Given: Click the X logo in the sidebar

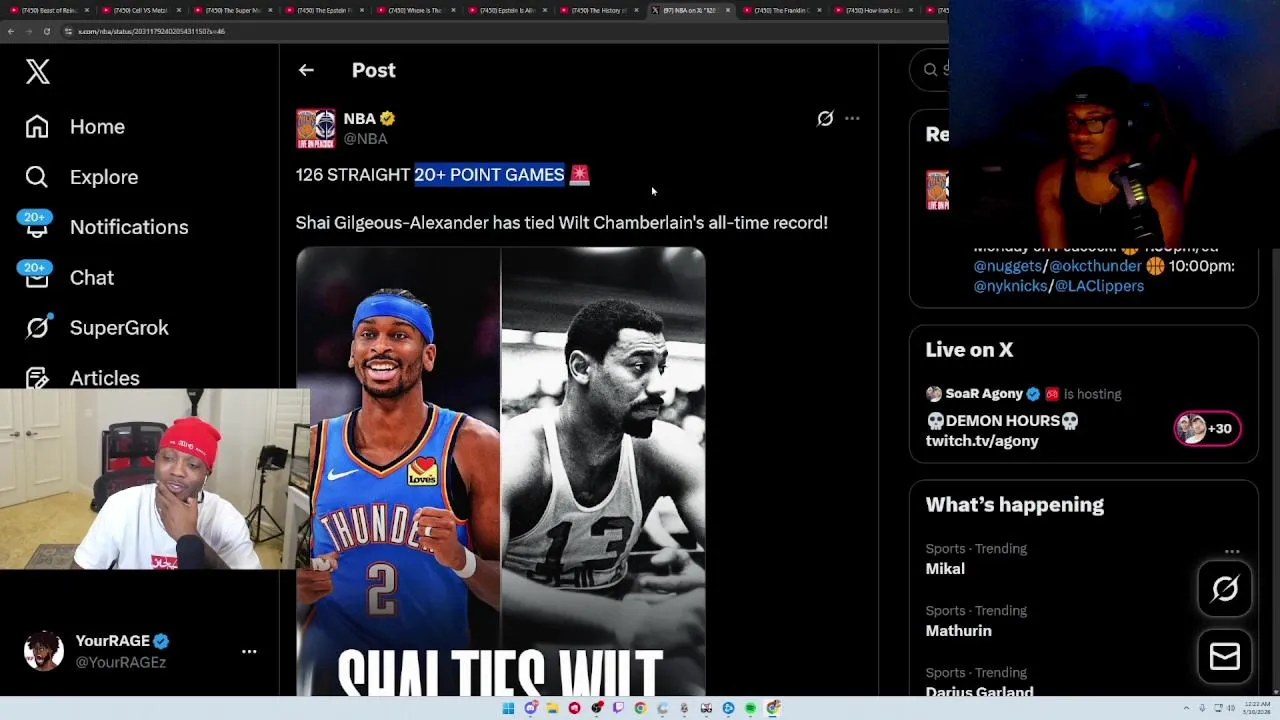Looking at the screenshot, I should (37, 71).
